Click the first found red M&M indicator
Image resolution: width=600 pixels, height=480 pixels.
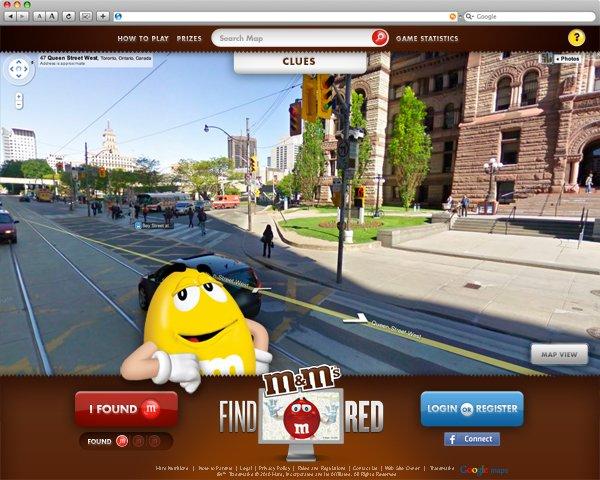click(122, 441)
